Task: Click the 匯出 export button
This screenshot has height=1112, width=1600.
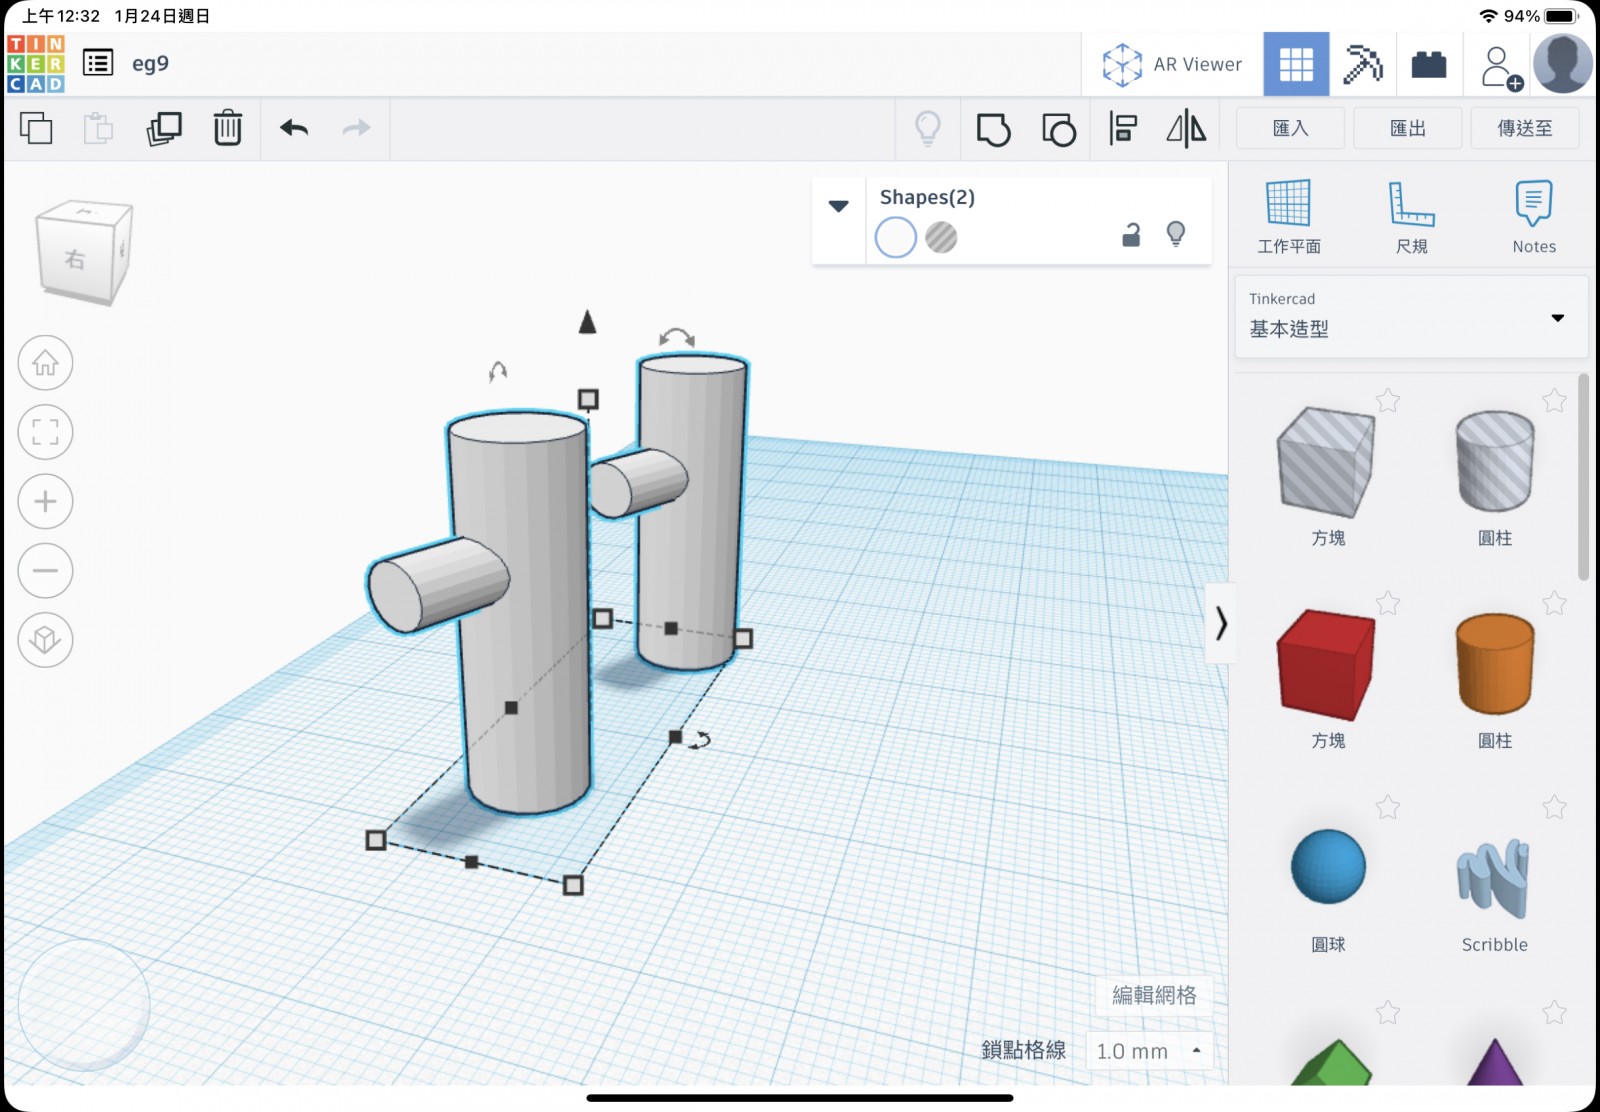Action: pyautogui.click(x=1408, y=128)
